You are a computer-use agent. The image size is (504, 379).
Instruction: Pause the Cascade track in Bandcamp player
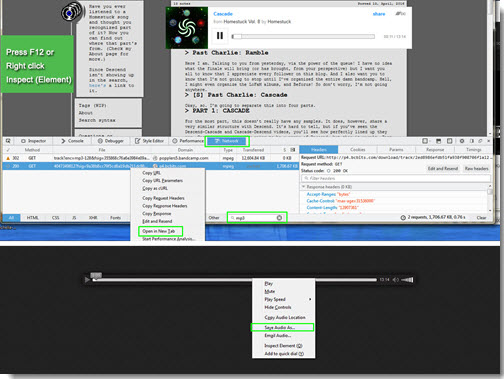[220, 36]
